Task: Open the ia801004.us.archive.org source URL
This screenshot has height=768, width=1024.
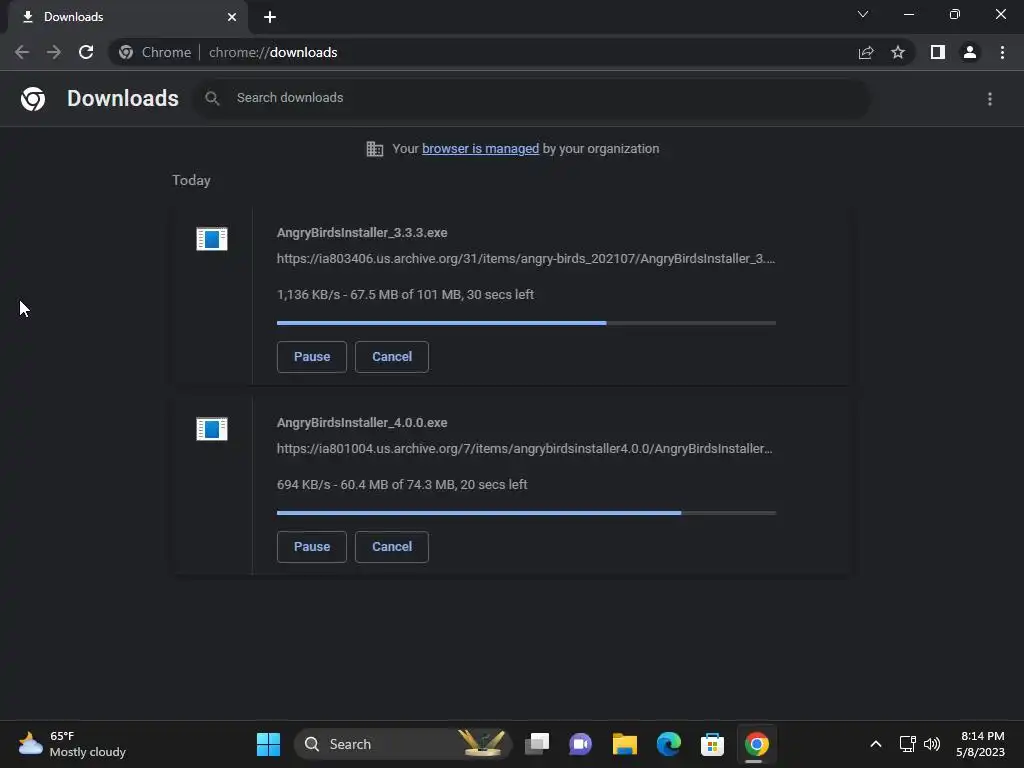Action: point(524,449)
